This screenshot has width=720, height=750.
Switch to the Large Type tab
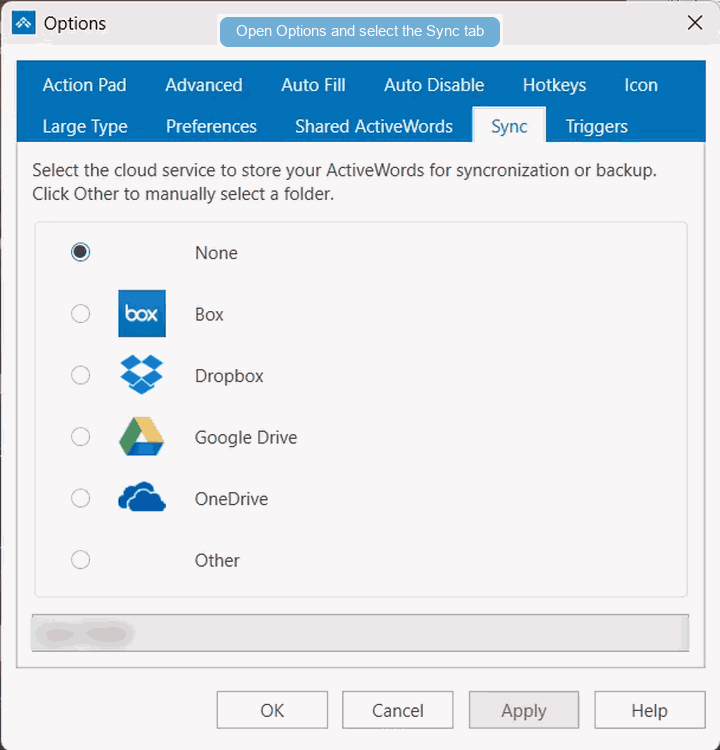tap(85, 126)
